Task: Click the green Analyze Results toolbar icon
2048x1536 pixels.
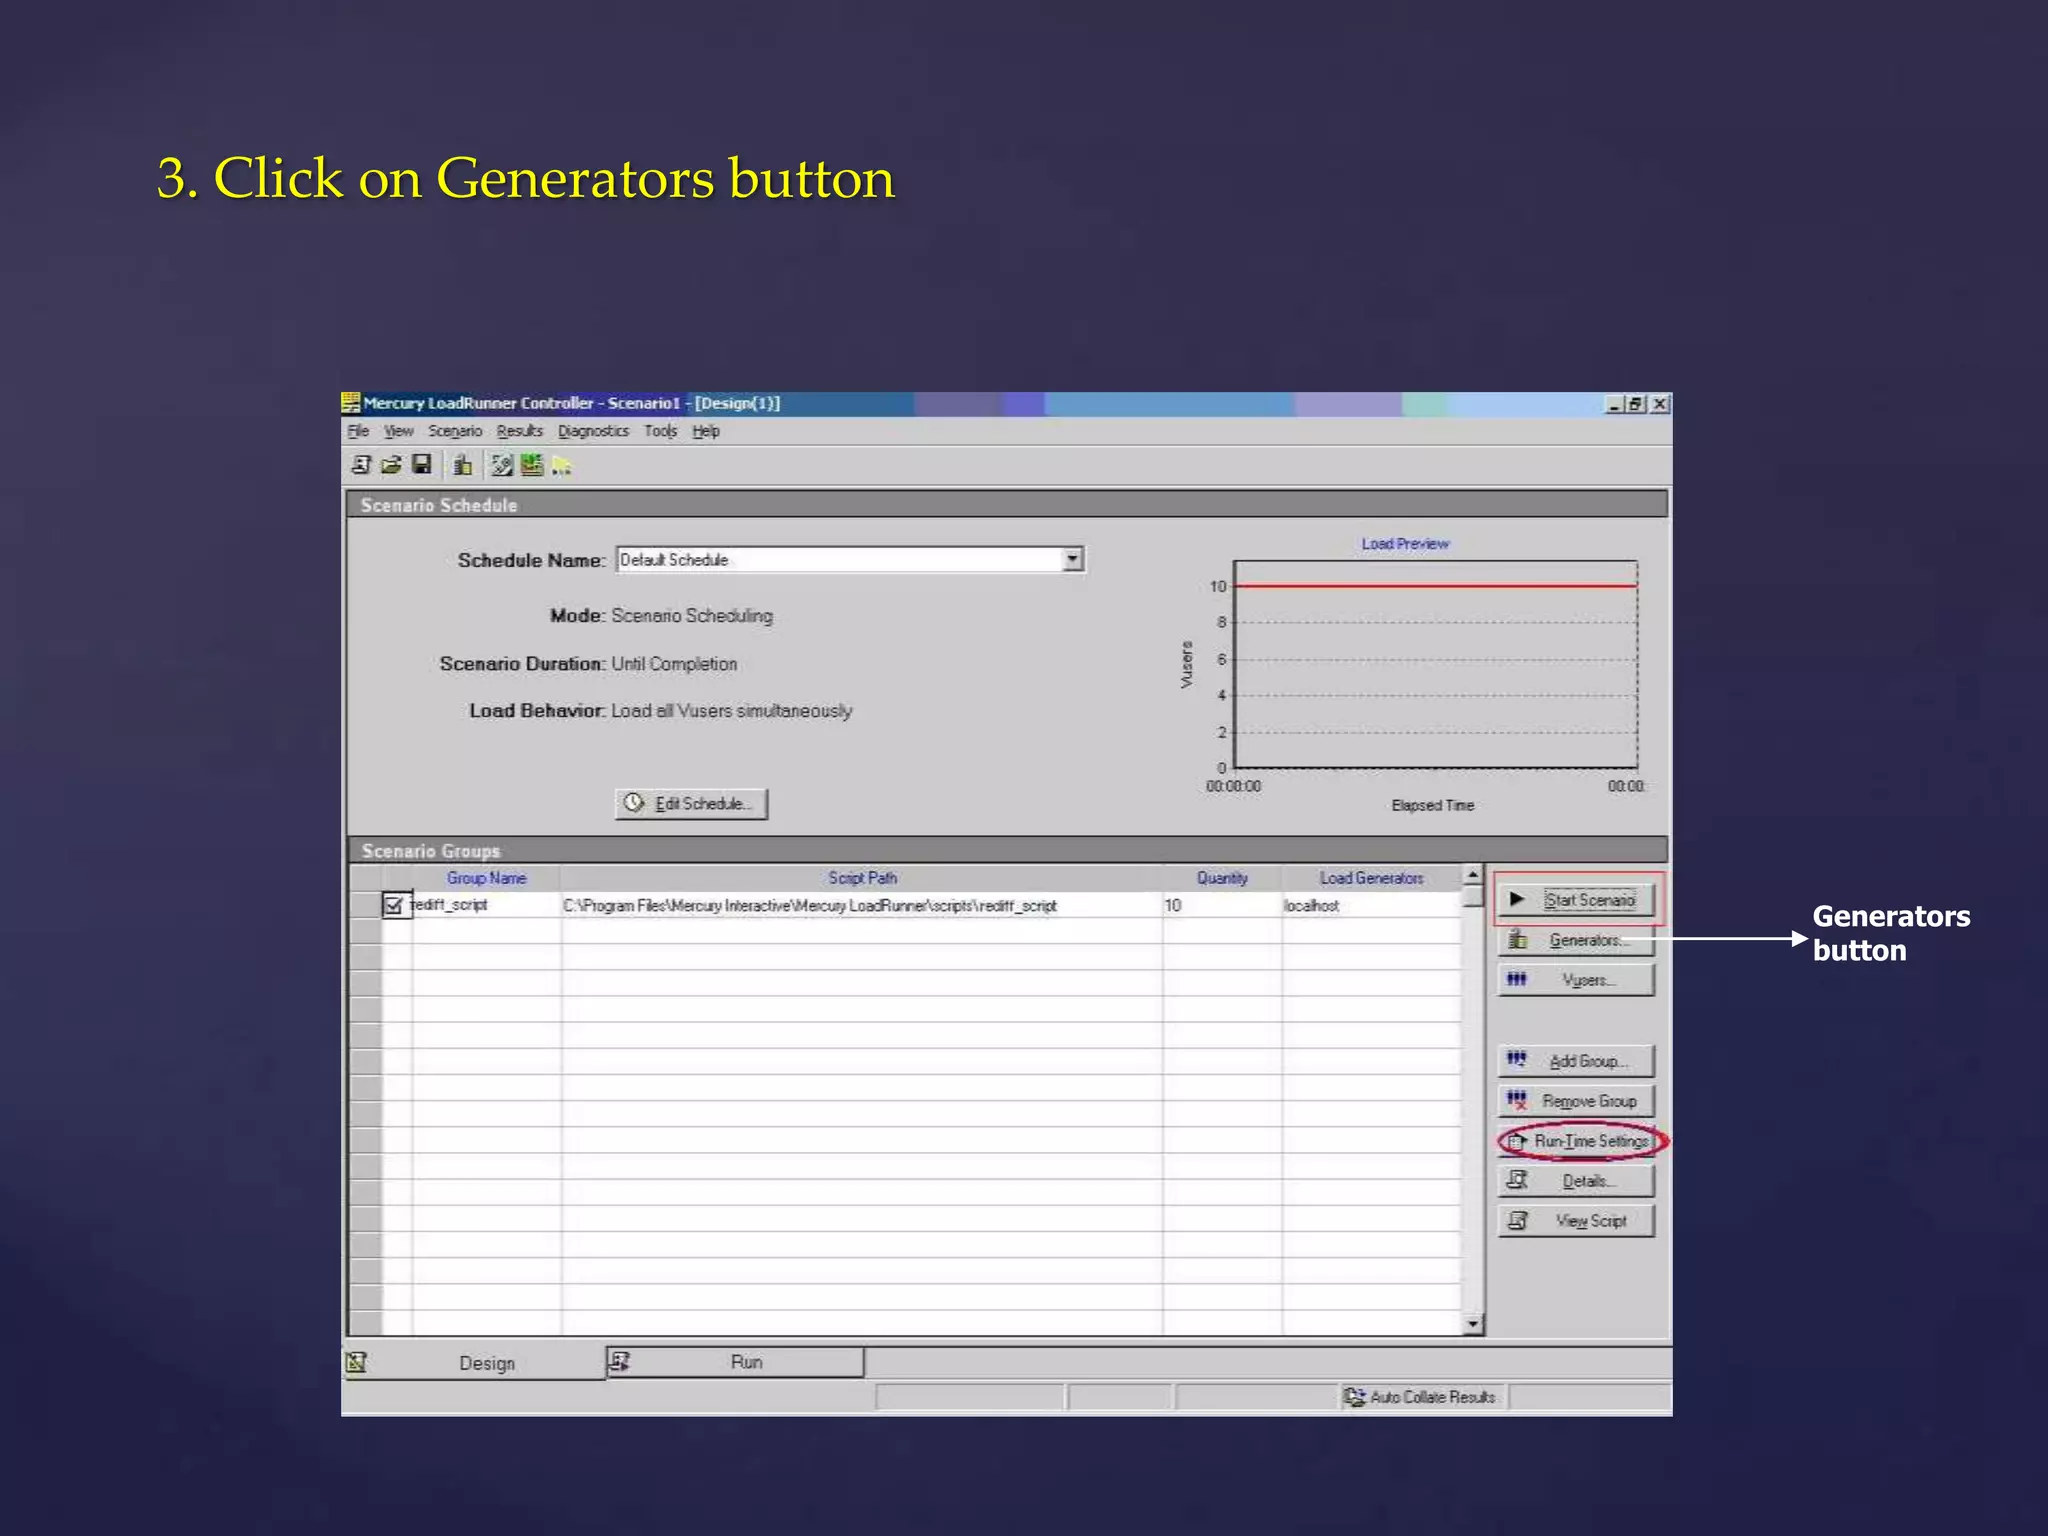Action: (531, 465)
